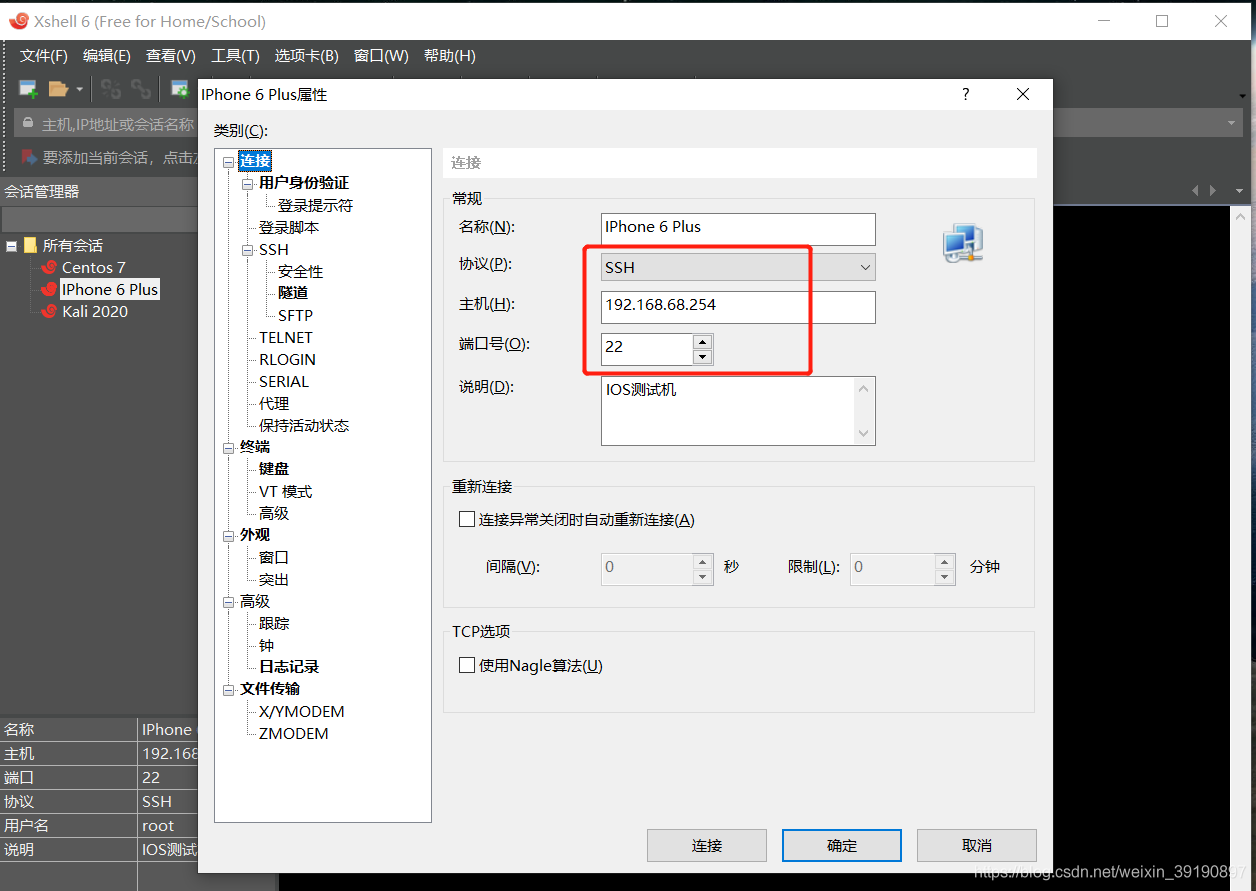
Task: Enable the 使用Nagle算法 checkbox
Action: pyautogui.click(x=466, y=664)
